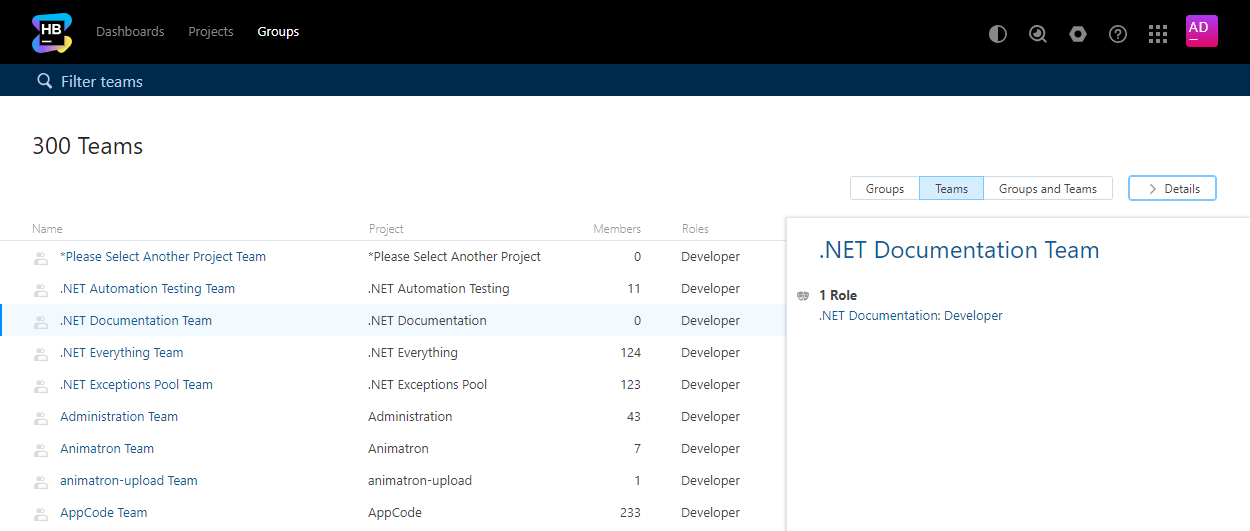
Task: Open the hexagon settings icon
Action: (1077, 34)
